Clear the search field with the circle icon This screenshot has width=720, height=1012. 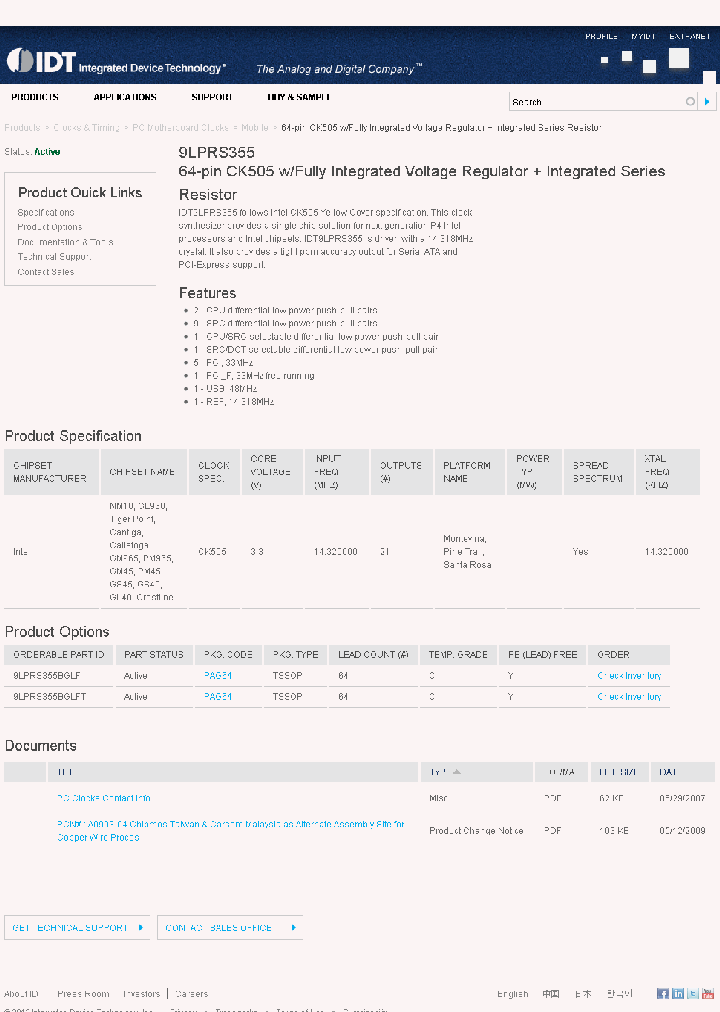(x=690, y=101)
